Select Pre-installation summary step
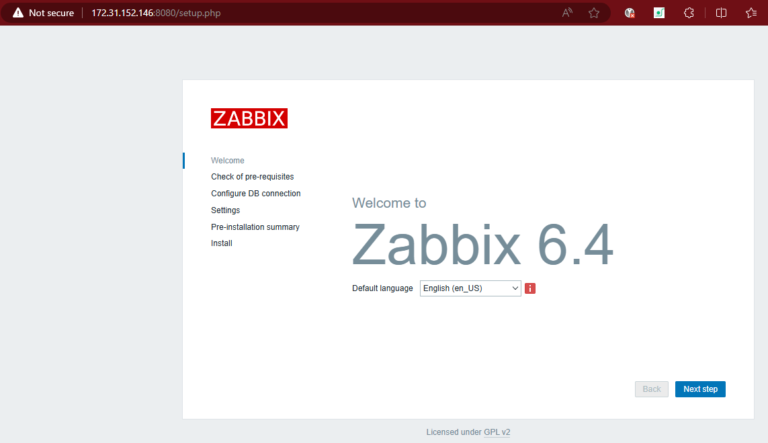 [x=255, y=227]
